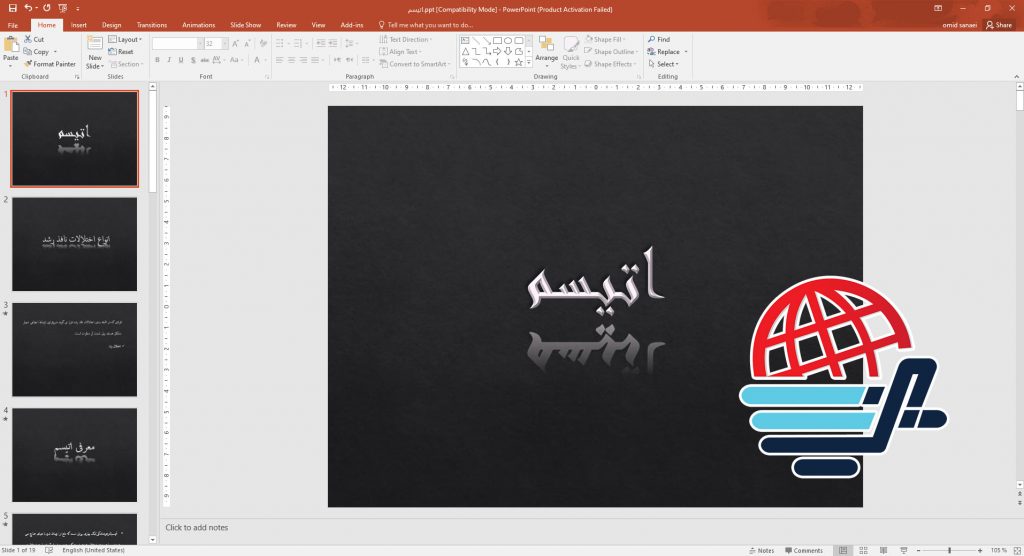The height and width of the screenshot is (556, 1024).
Task: Toggle Underline formatting
Action: (181, 60)
